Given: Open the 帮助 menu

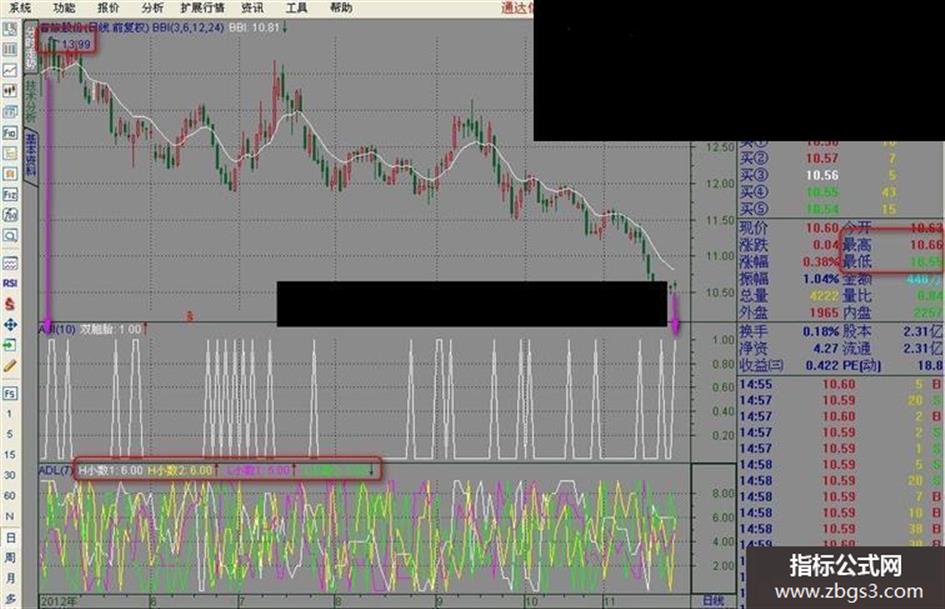Looking at the screenshot, I should coord(341,8).
